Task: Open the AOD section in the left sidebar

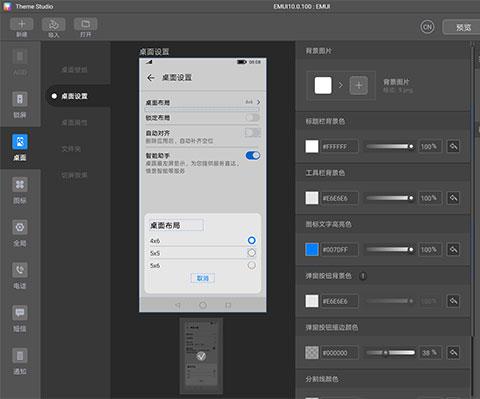Action: click(x=20, y=62)
